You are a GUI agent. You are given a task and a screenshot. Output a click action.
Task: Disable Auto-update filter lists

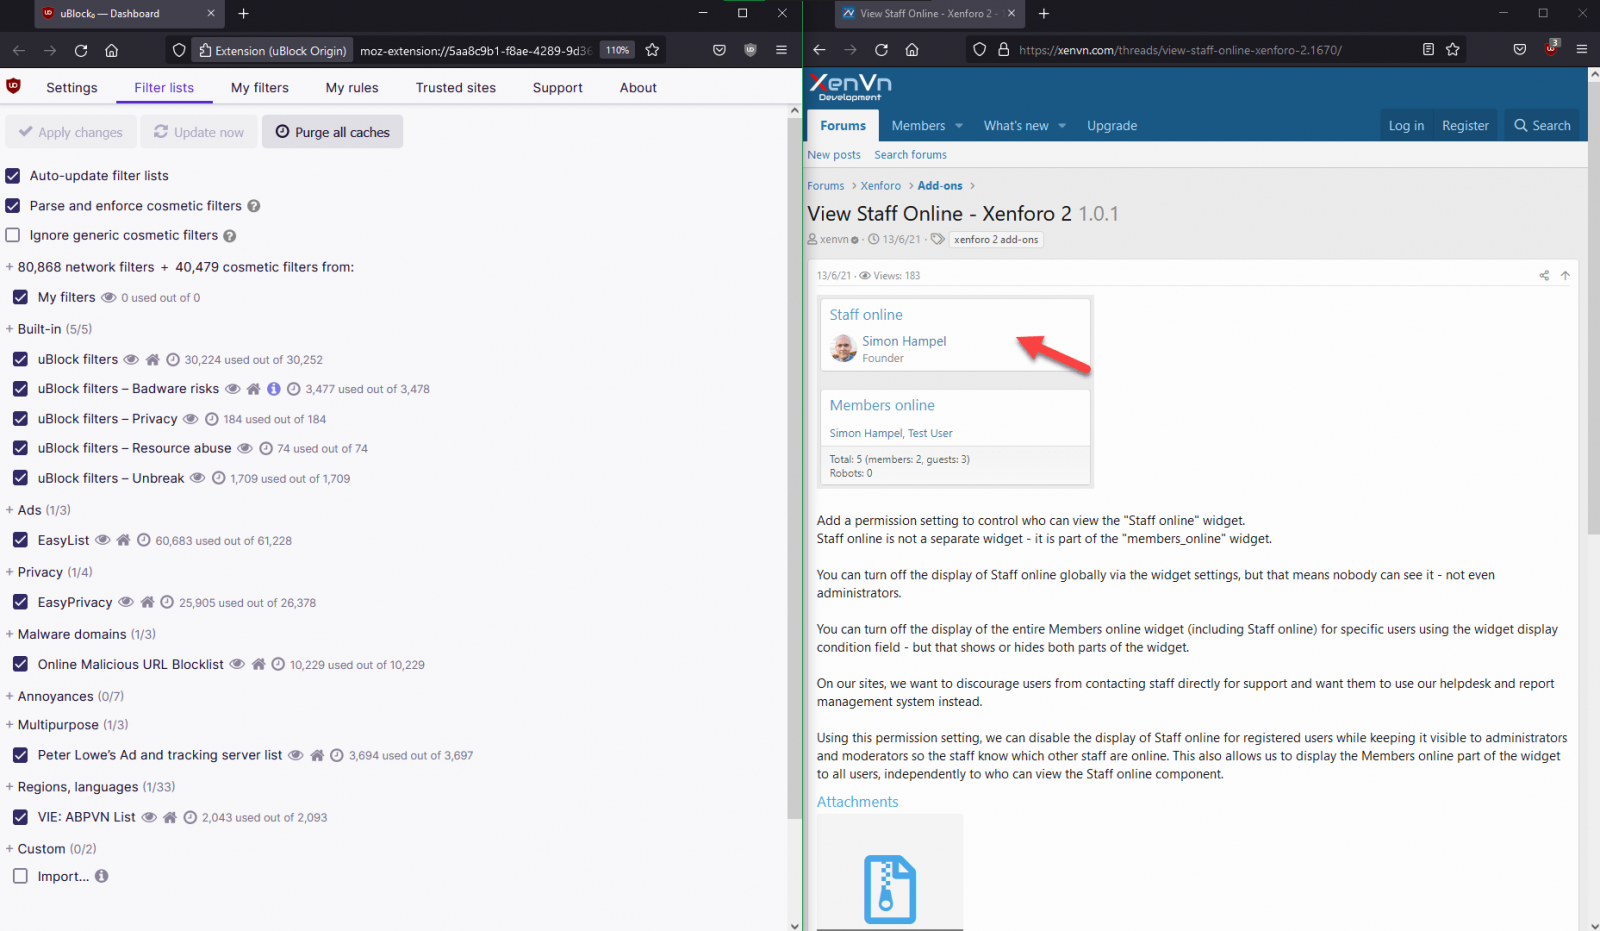pyautogui.click(x=13, y=176)
